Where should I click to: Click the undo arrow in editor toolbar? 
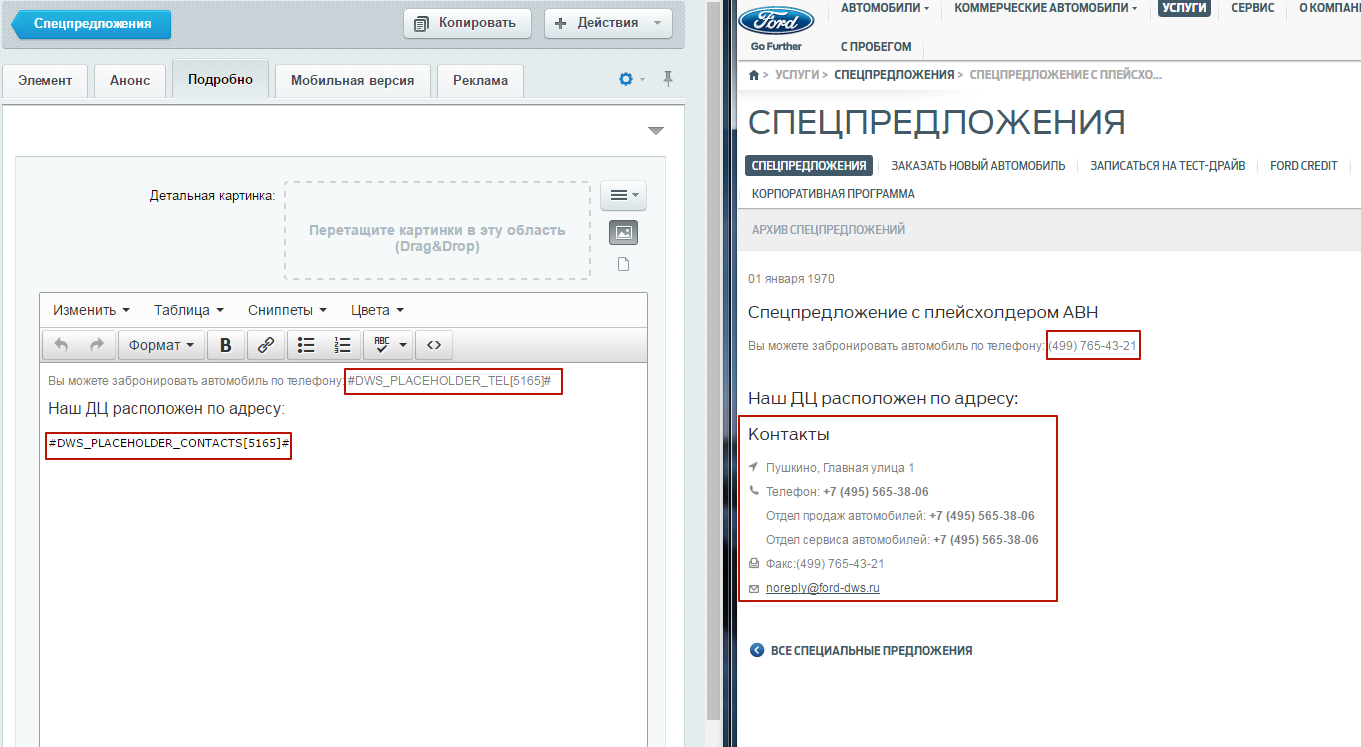click(x=61, y=345)
